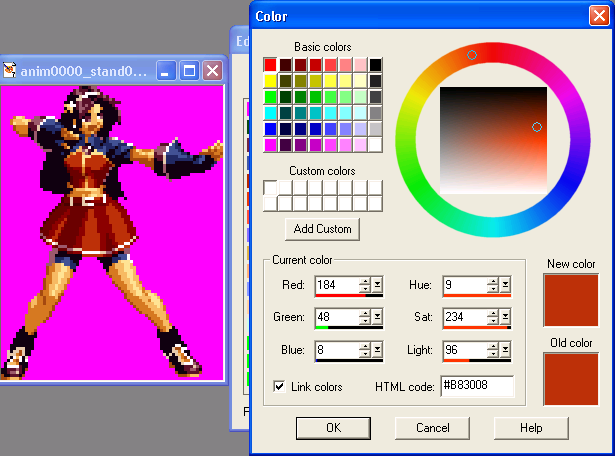Image resolution: width=615 pixels, height=456 pixels.
Task: Select the gray basic color swatch
Action: [375, 113]
